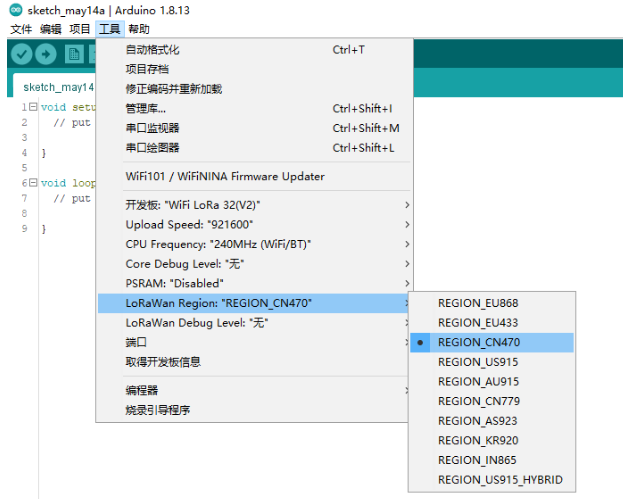Select REGION_KR920 region option
The image size is (623, 499).
pos(492,440)
